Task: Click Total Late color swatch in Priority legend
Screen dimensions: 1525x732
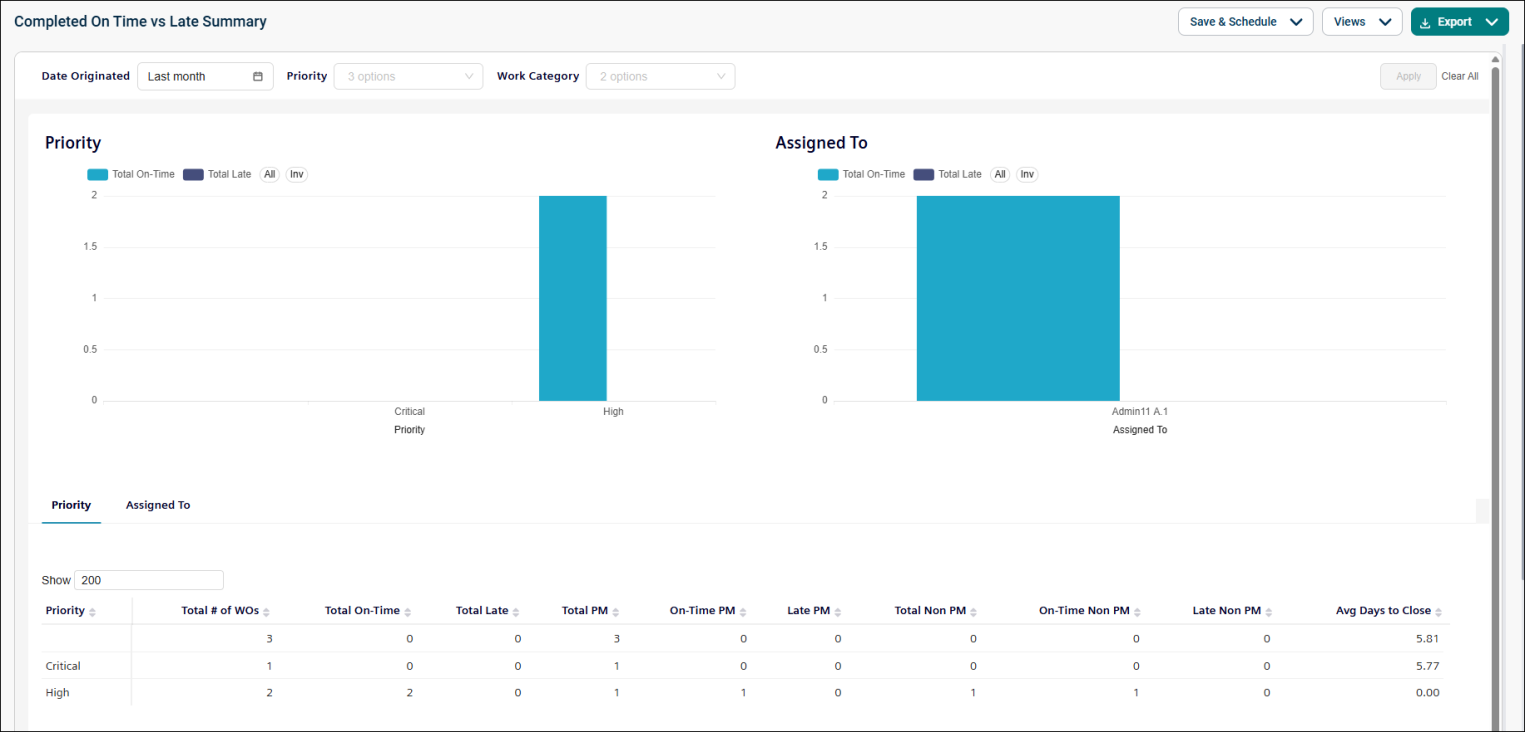Action: 193,174
